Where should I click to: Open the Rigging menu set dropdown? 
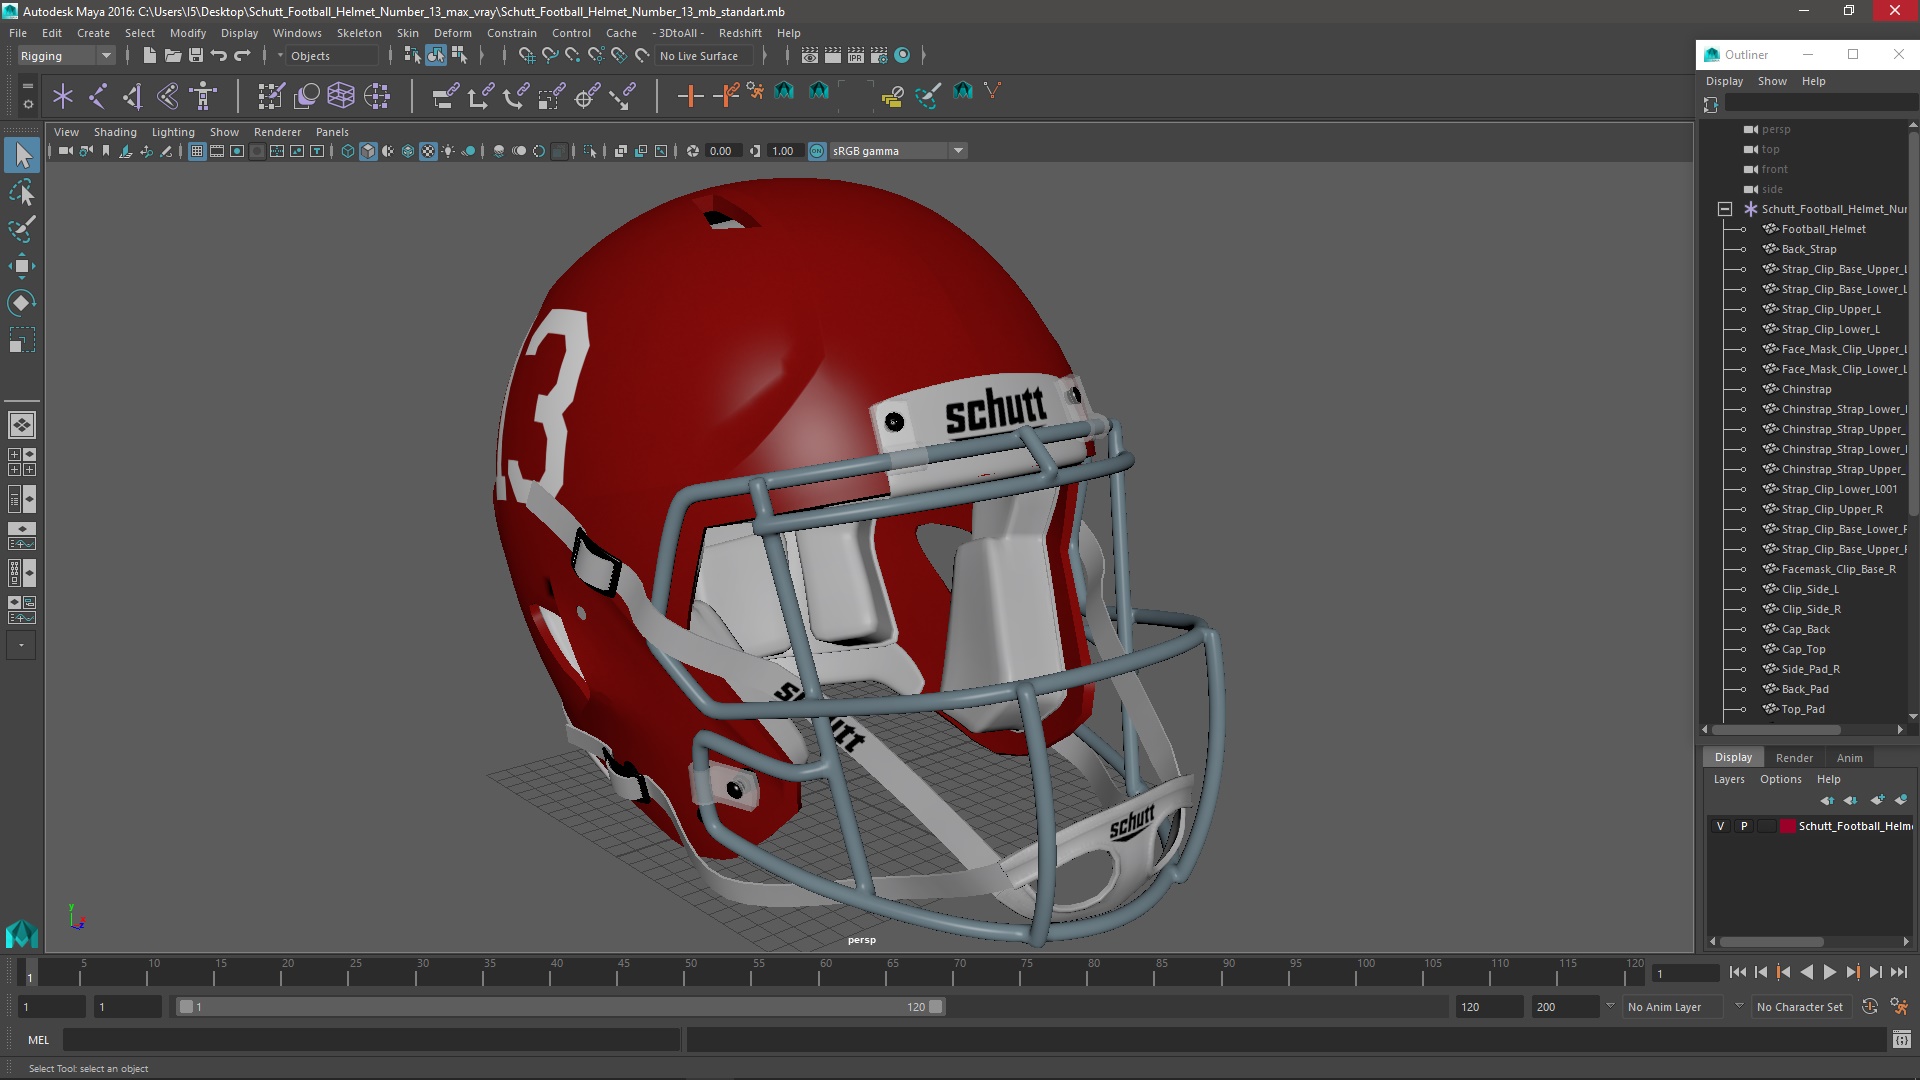click(66, 56)
